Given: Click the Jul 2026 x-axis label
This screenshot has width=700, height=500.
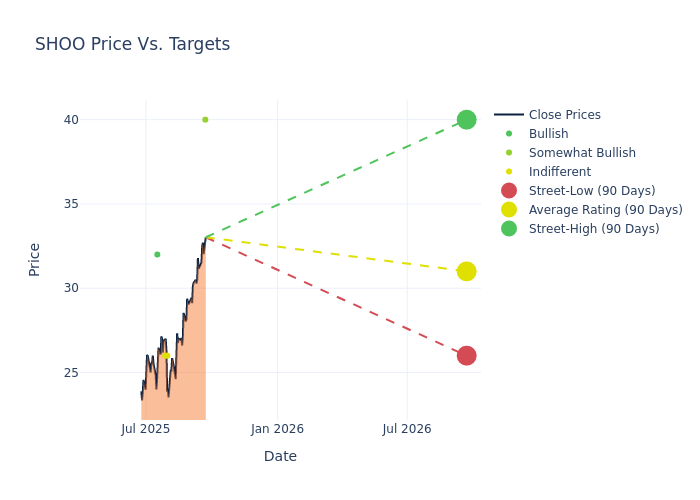Looking at the screenshot, I should pyautogui.click(x=407, y=429).
